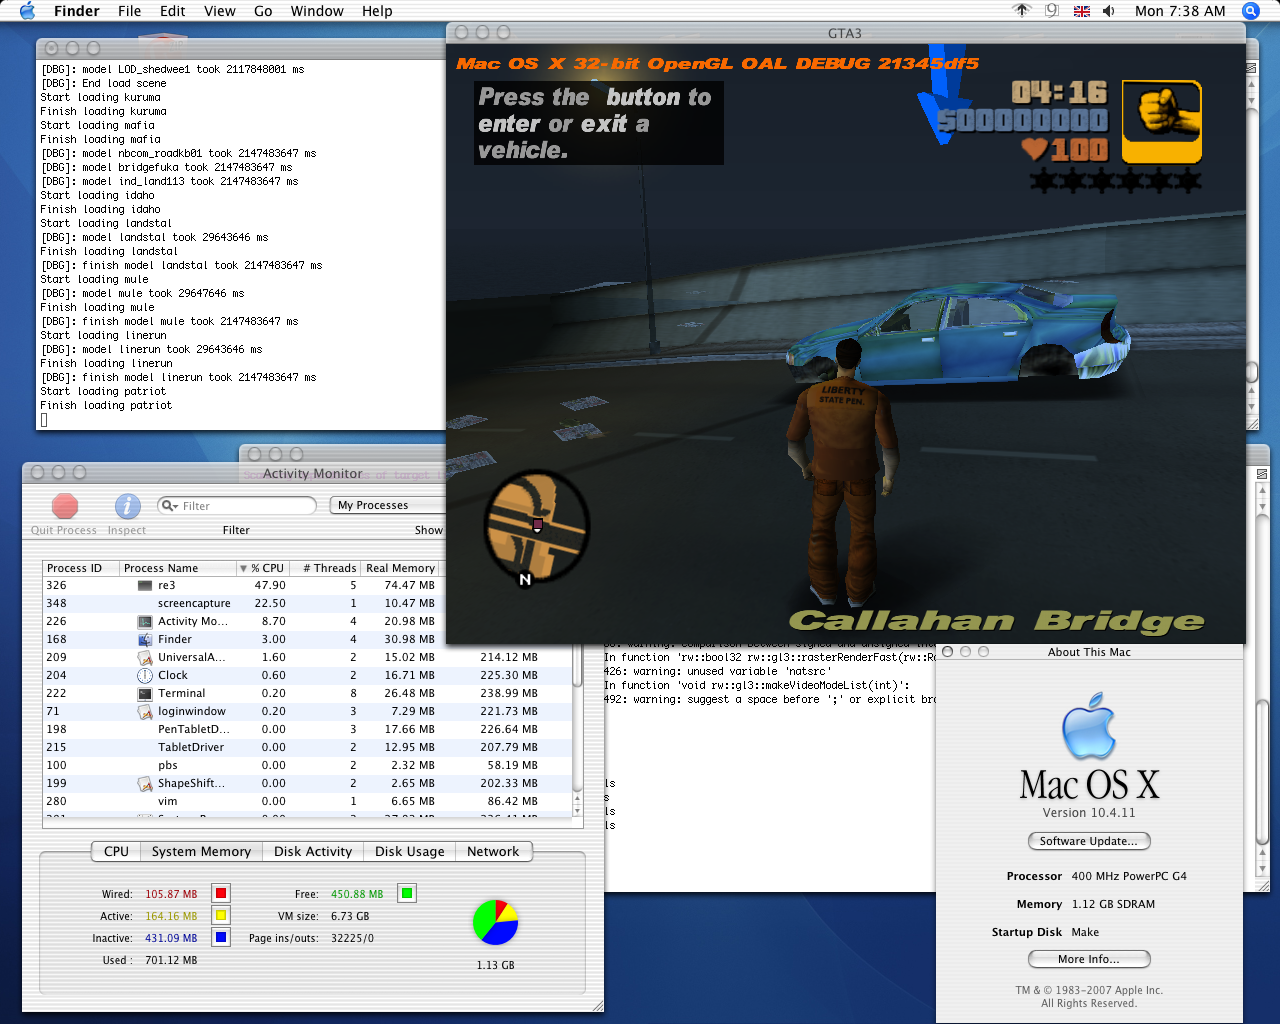Viewport: 1280px width, 1024px height.
Task: Select the System Memory tab
Action: (201, 851)
